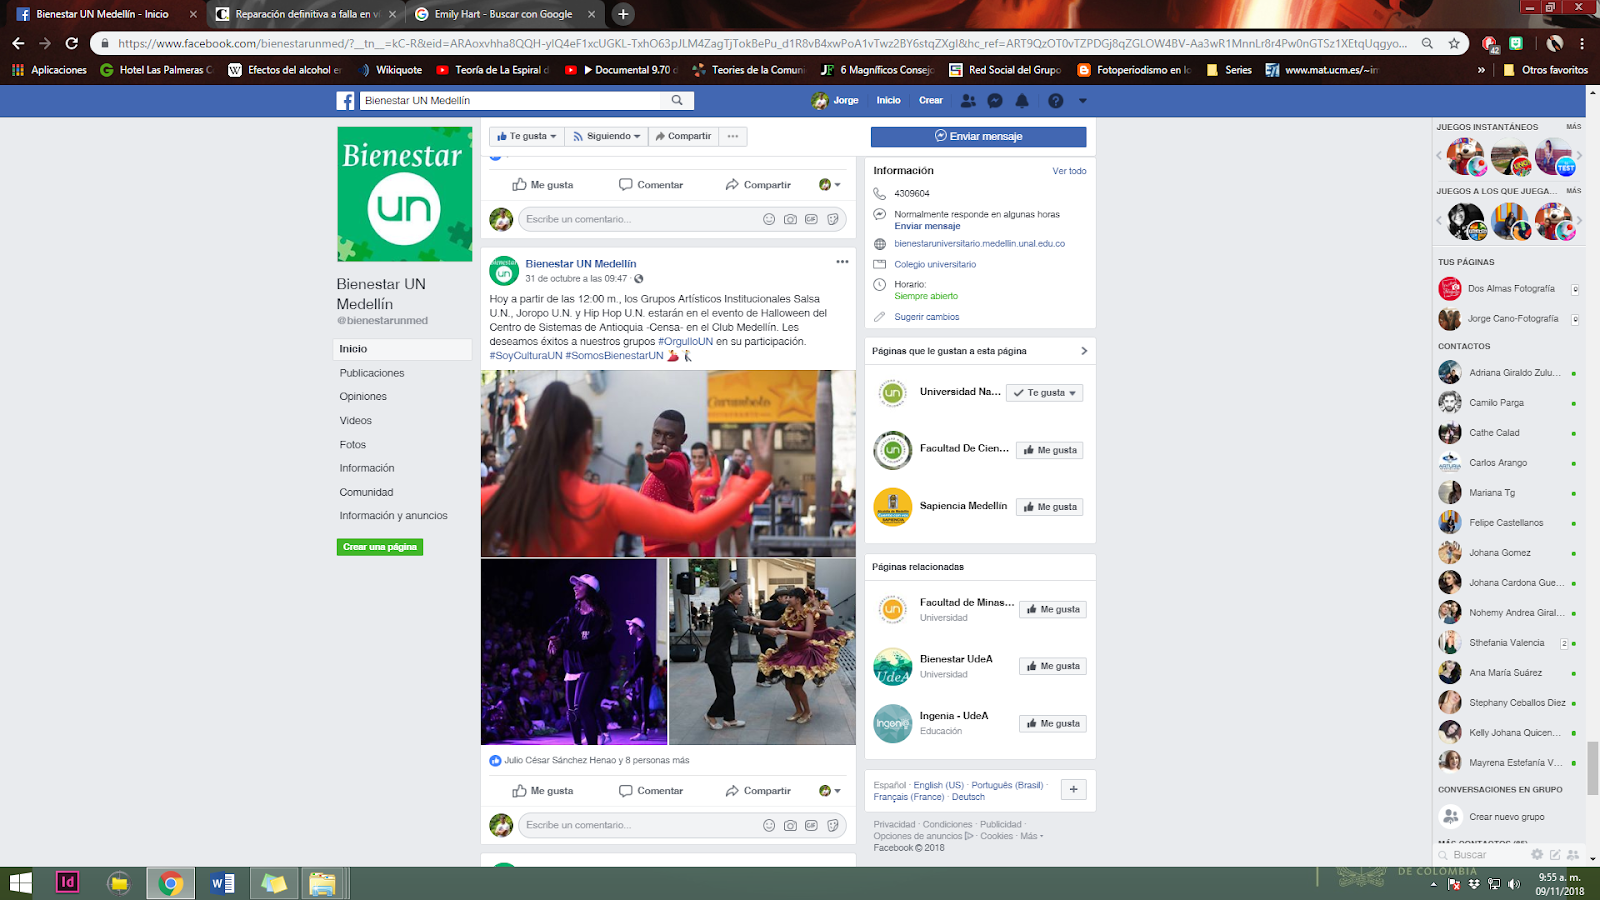Click Bienestar UN page profile picture
Screen dimensions: 1600x900
[x=404, y=194]
